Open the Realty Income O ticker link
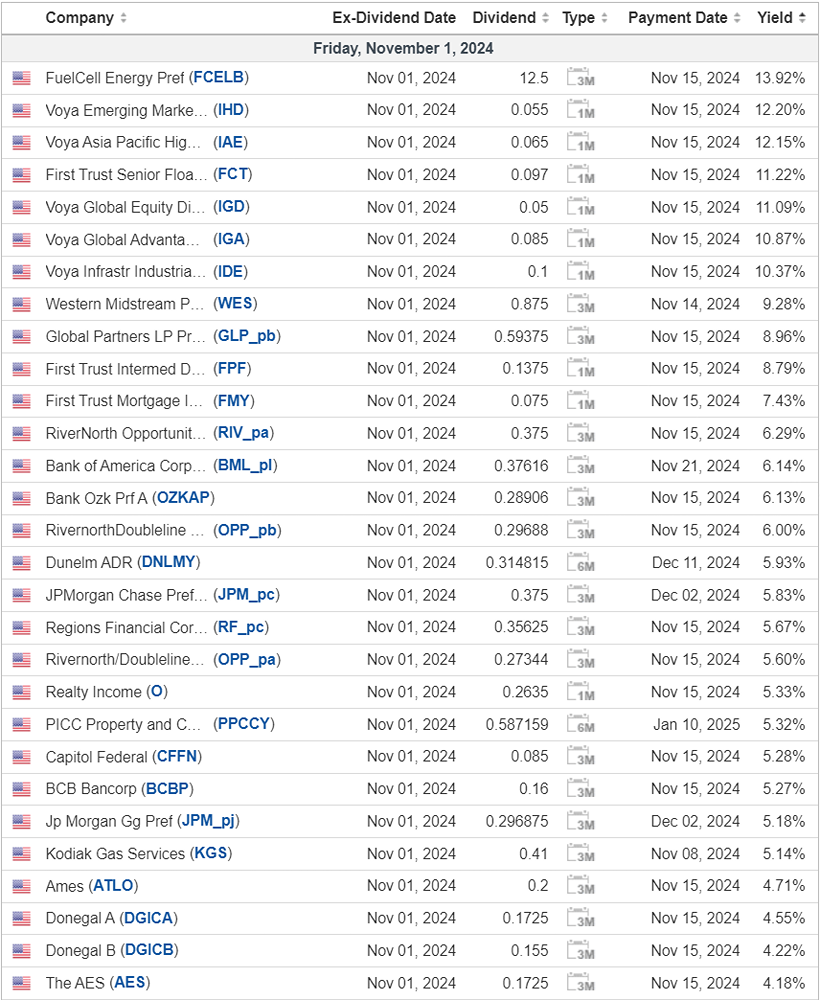Image resolution: width=820 pixels, height=1000 pixels. coord(157,692)
